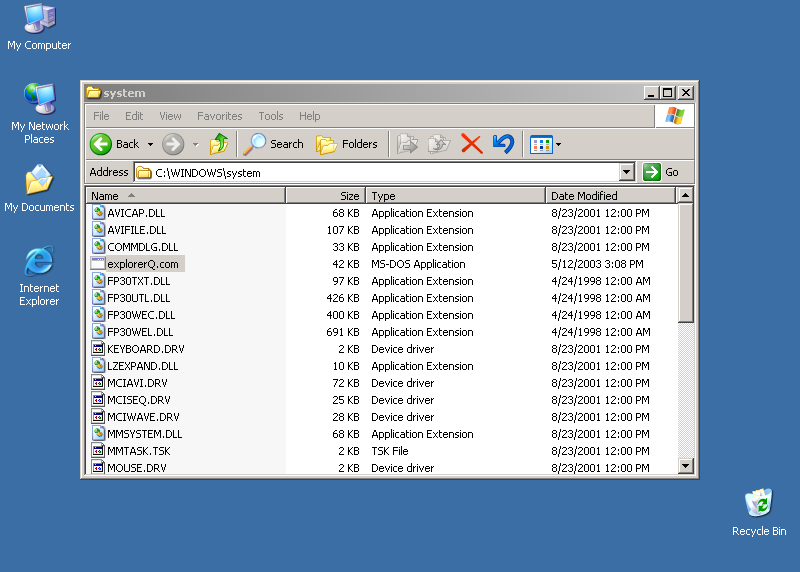Click the scrollbar up arrow

click(685, 195)
